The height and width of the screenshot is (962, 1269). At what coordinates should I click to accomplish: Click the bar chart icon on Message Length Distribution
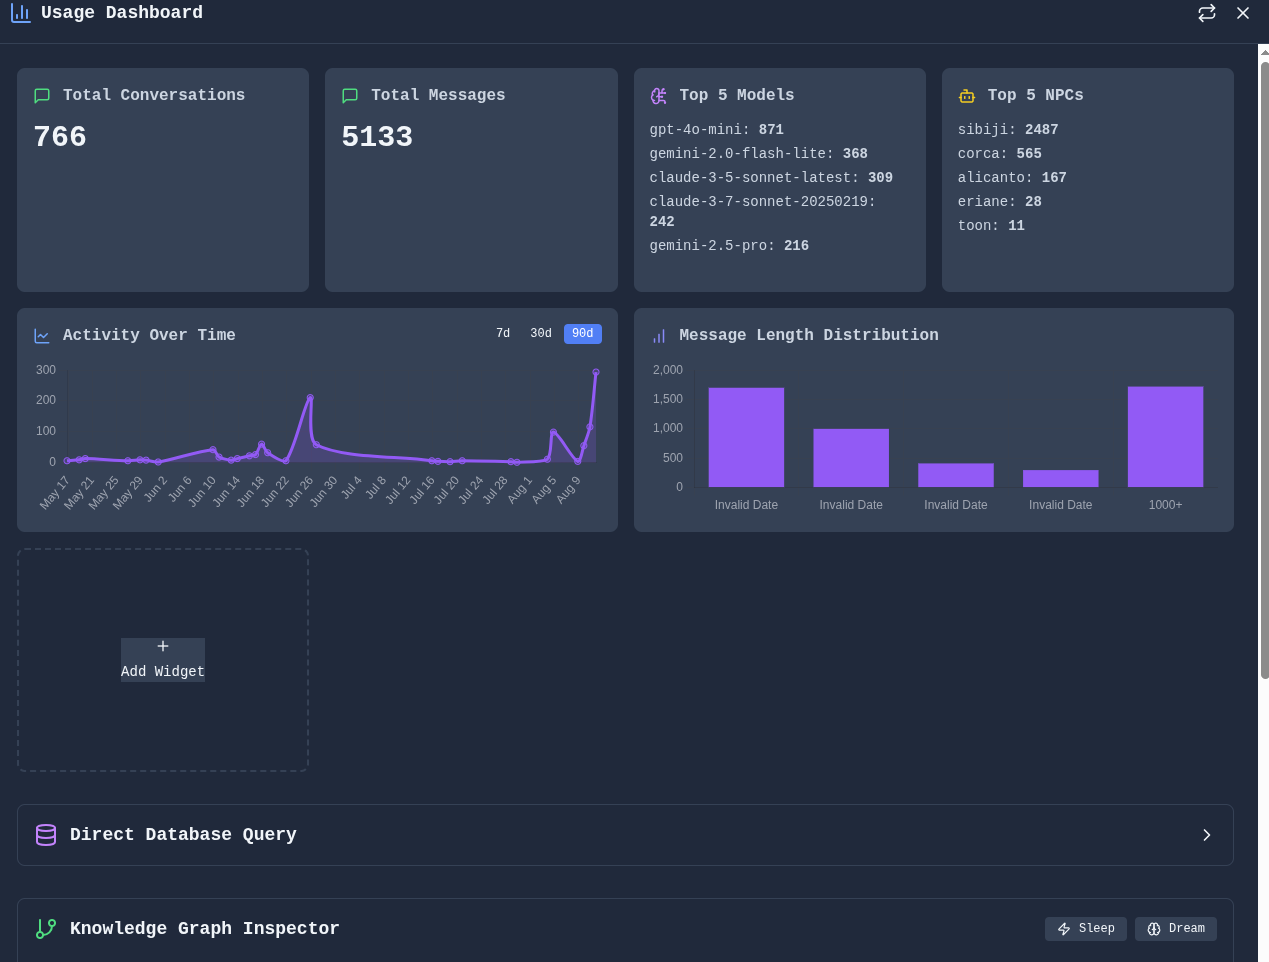[x=658, y=335]
